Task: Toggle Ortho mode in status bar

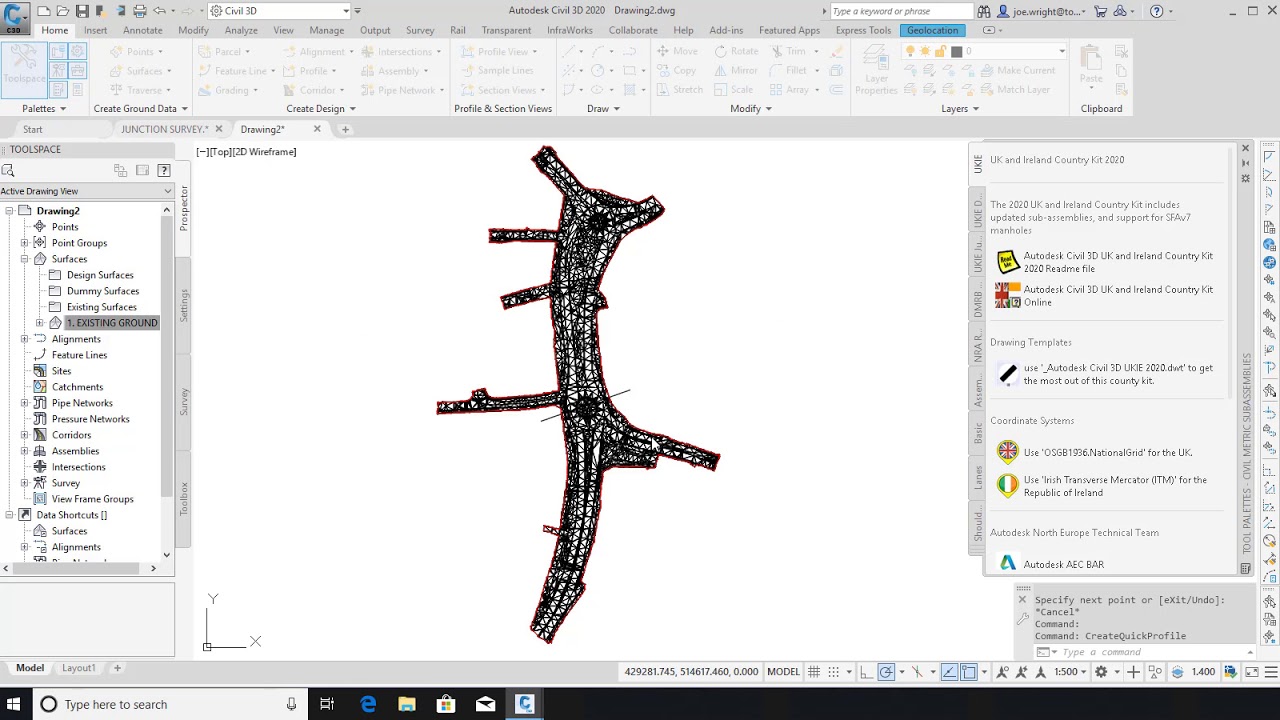Action: [866, 672]
